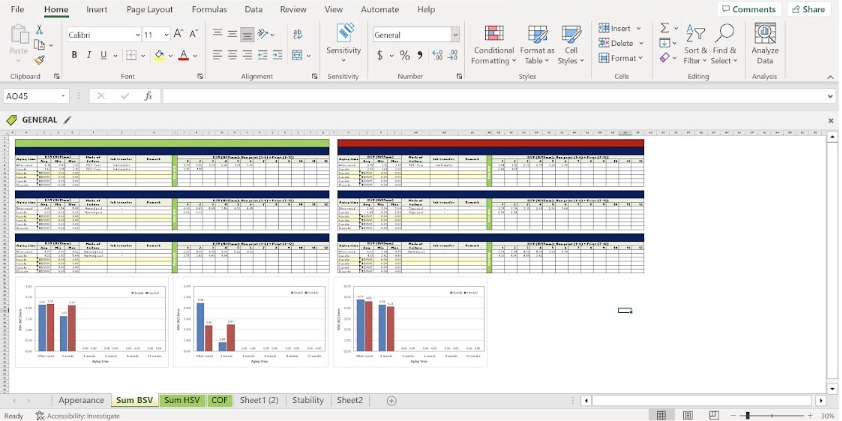This screenshot has width=842, height=421.
Task: Click the AutoSum sigma icon
Action: 665,28
